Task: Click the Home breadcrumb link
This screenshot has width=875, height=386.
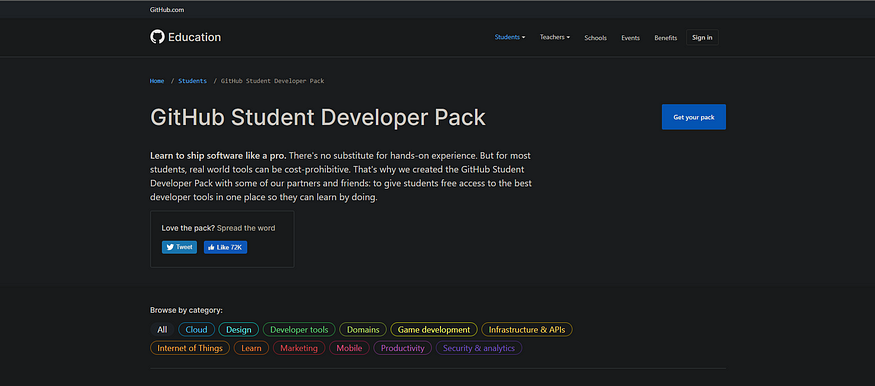Action: point(157,81)
